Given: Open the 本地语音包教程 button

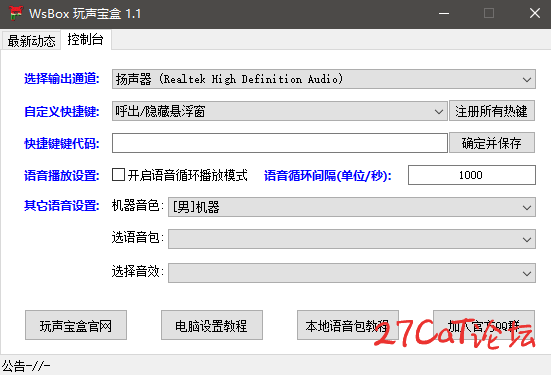Looking at the screenshot, I should (348, 325).
